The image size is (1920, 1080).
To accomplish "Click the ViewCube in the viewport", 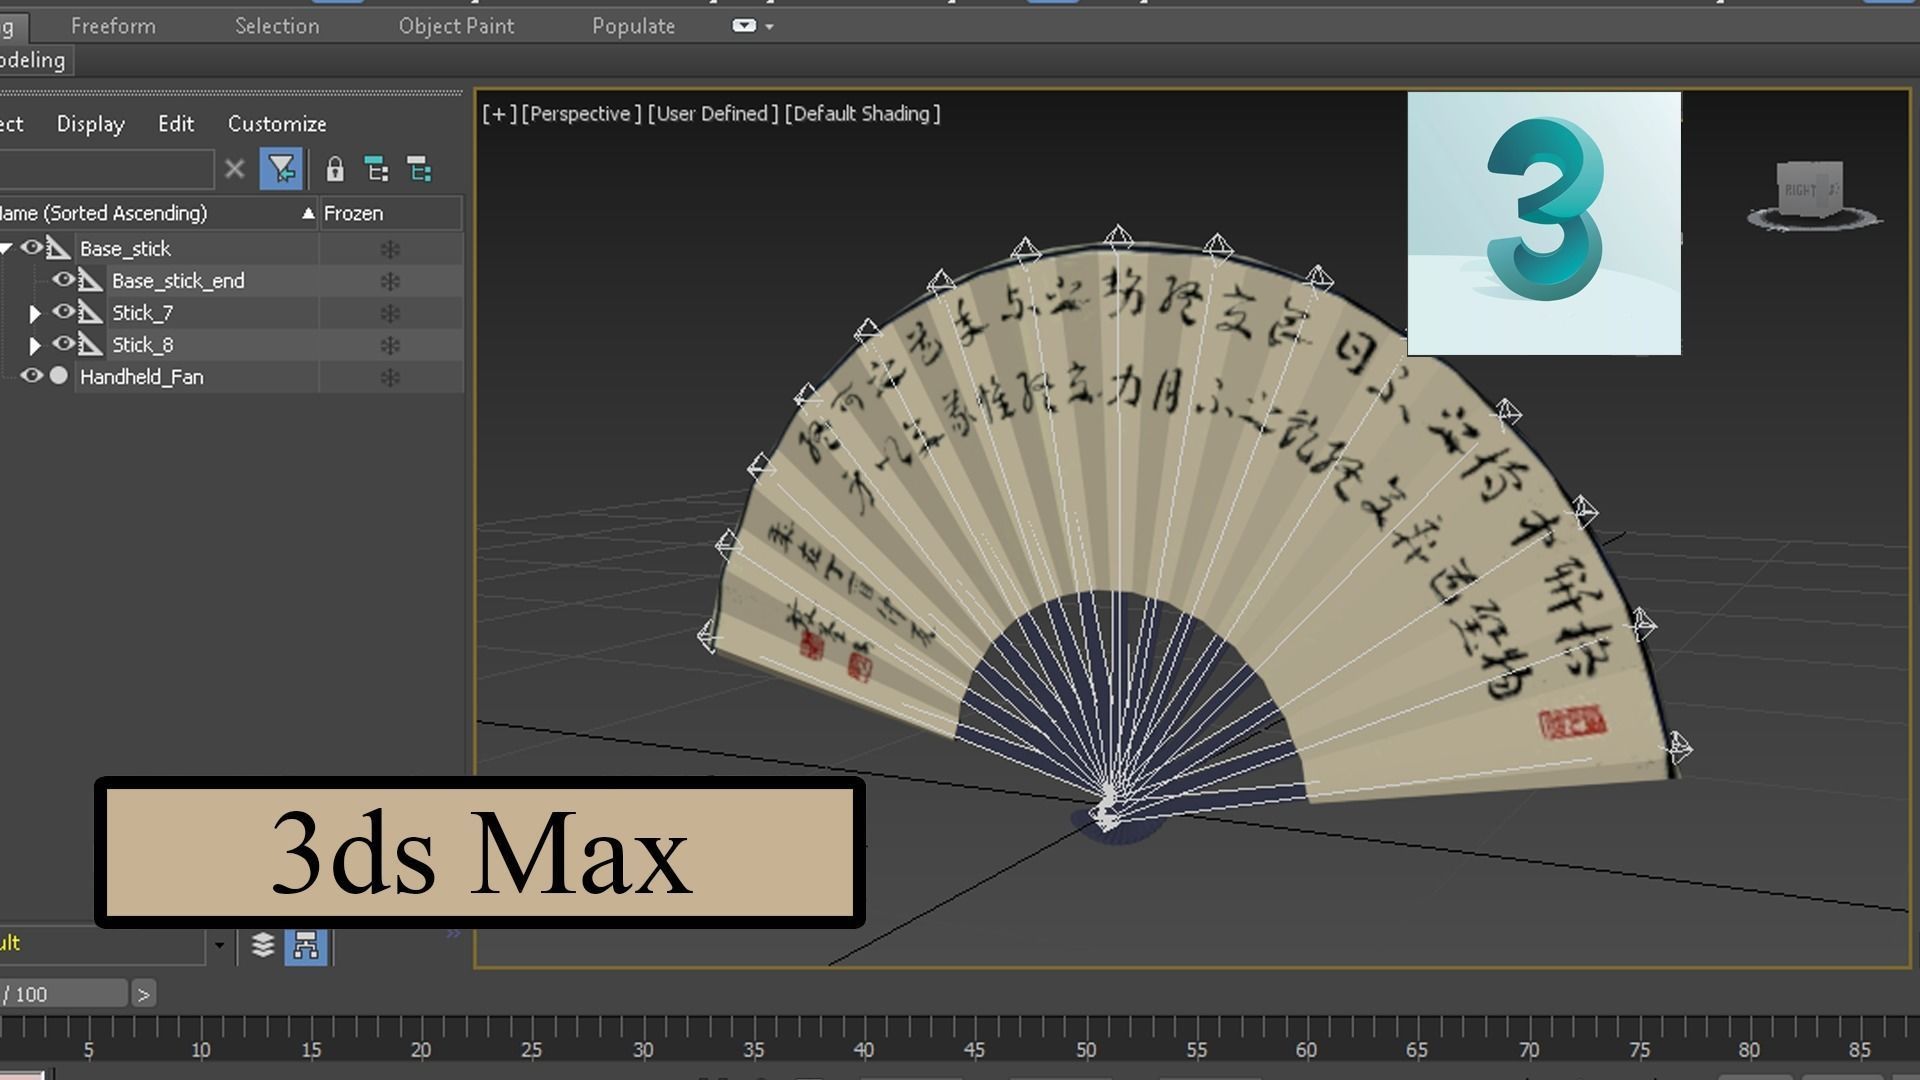I will tap(1812, 190).
